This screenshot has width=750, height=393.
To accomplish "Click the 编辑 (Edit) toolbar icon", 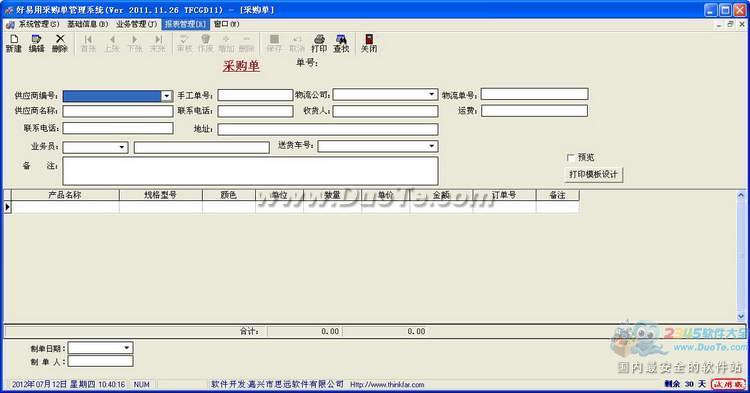I will tap(36, 43).
